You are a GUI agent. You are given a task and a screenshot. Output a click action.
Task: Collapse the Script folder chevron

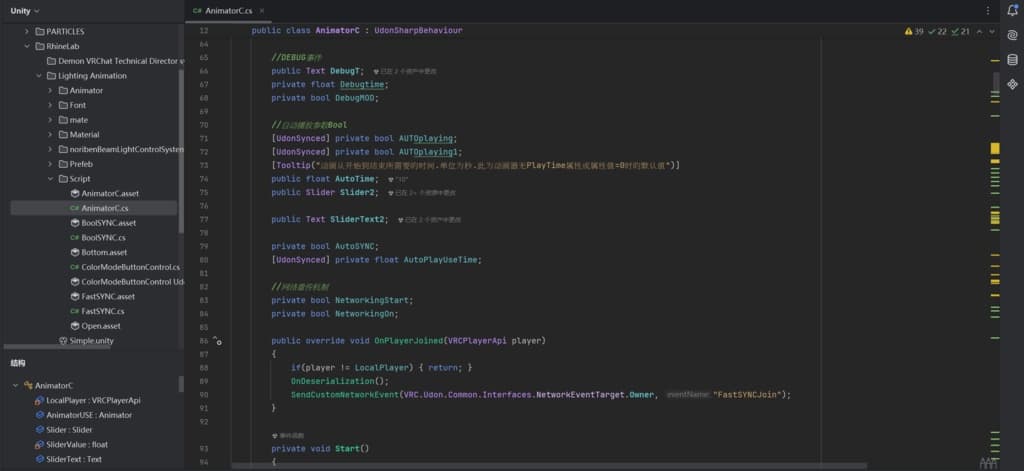pos(50,179)
